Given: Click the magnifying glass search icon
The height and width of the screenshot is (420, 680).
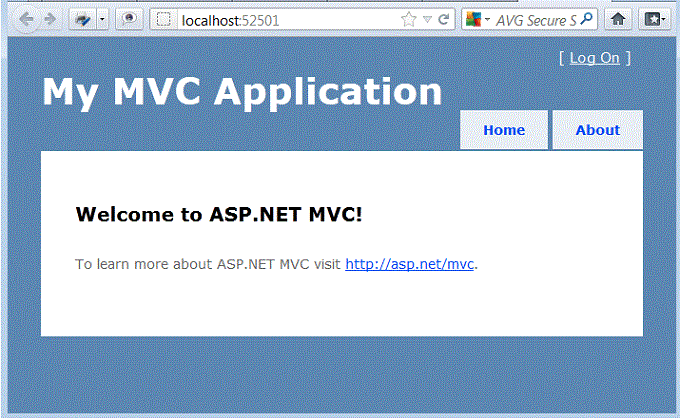Looking at the screenshot, I should [587, 19].
